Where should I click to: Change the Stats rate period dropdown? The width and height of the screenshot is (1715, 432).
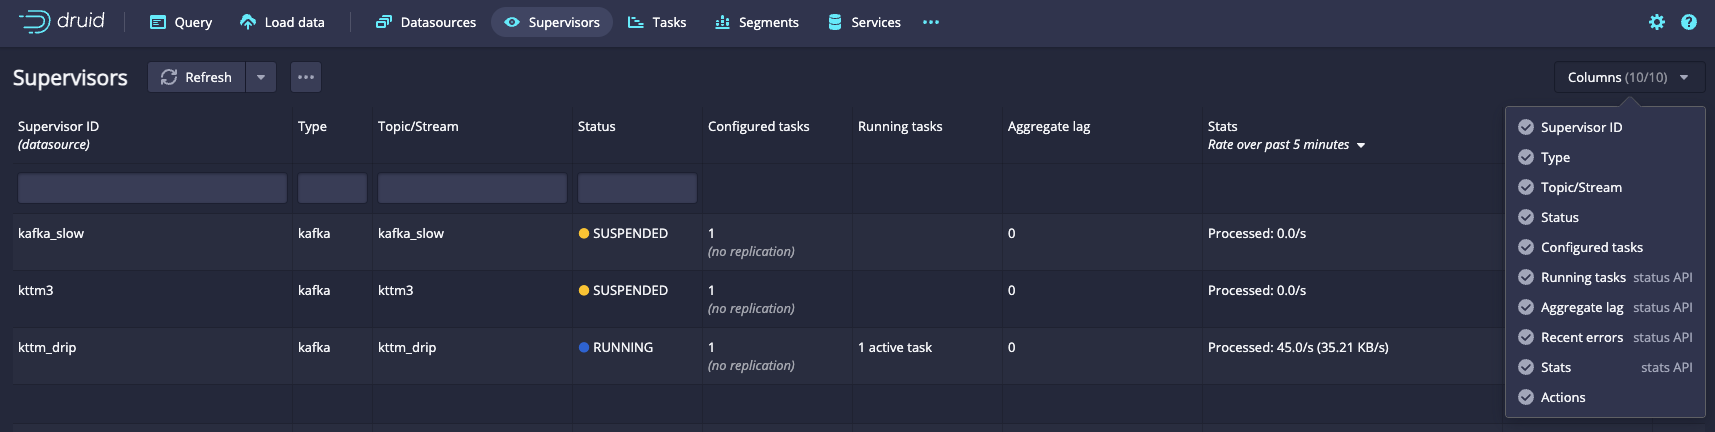coord(1286,145)
